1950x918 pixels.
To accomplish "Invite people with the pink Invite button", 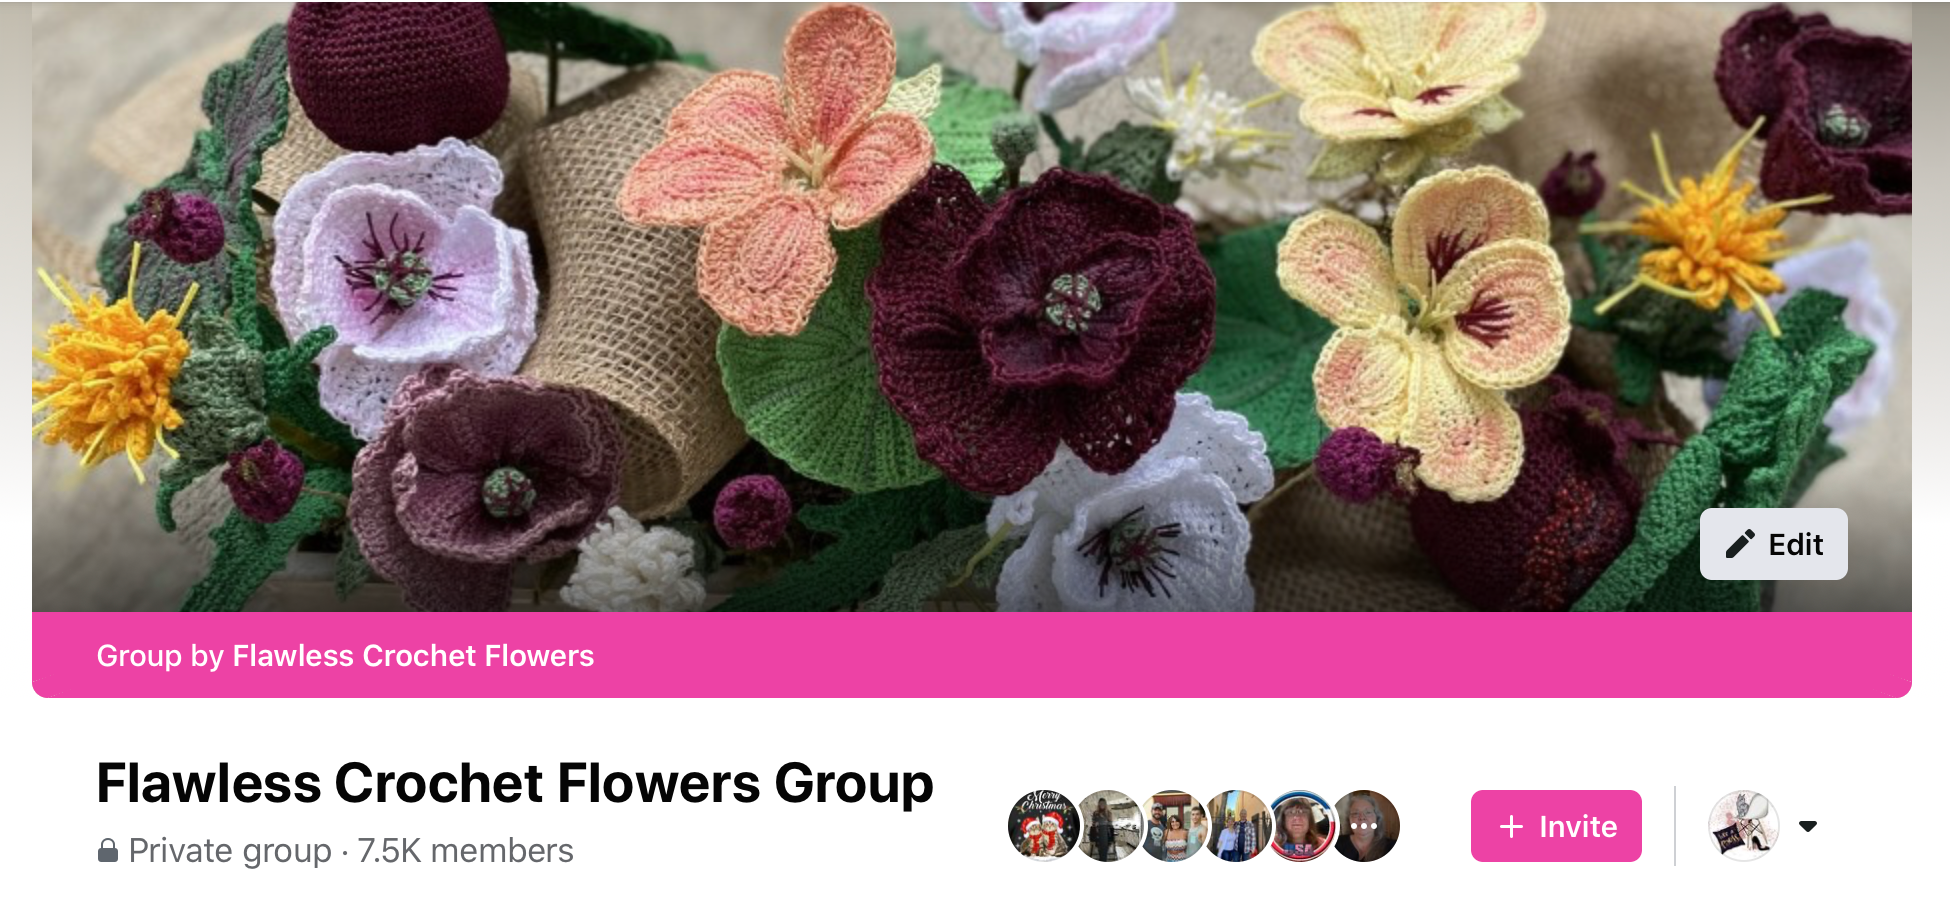I will [1556, 826].
